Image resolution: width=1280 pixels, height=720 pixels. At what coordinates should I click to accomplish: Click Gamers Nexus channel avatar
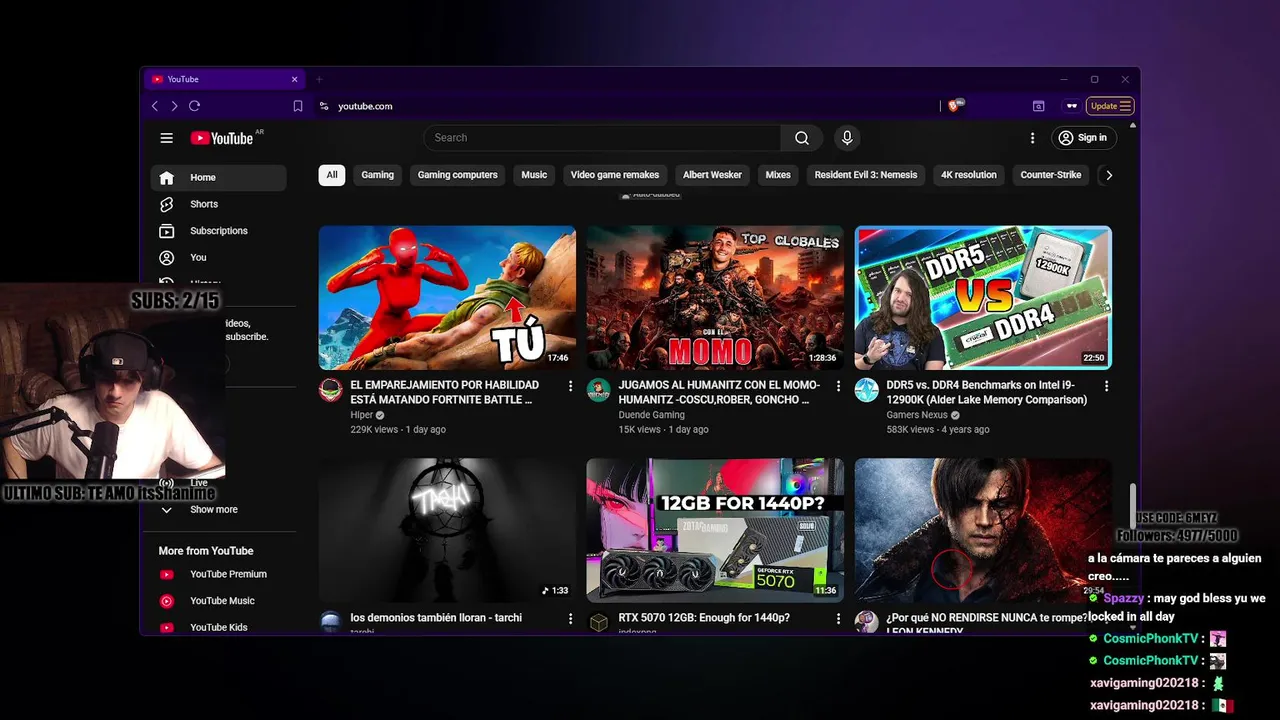click(867, 390)
